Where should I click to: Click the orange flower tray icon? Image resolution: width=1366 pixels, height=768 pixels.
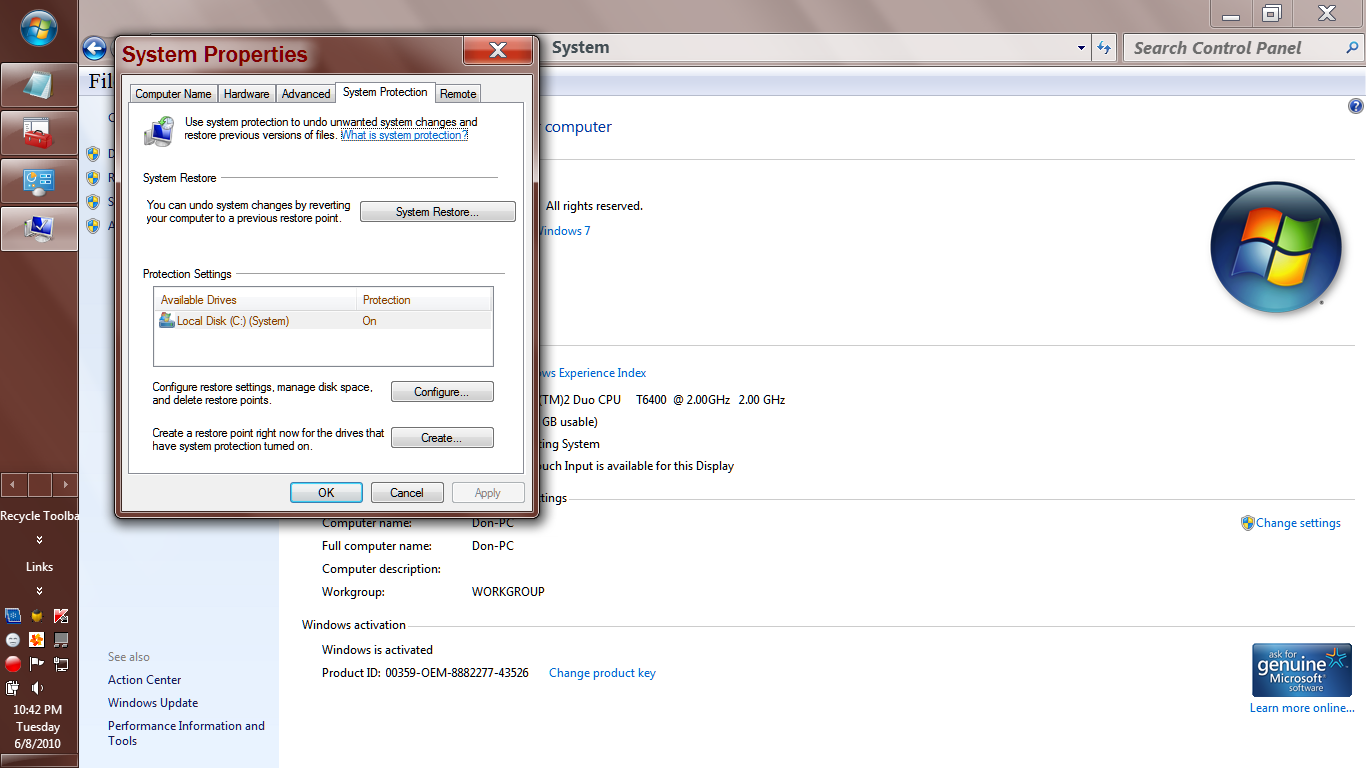tap(37, 639)
